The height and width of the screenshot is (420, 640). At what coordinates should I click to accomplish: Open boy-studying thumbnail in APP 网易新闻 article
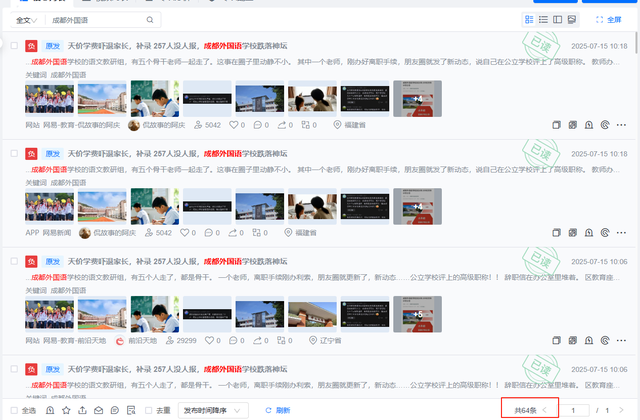[x=155, y=207]
